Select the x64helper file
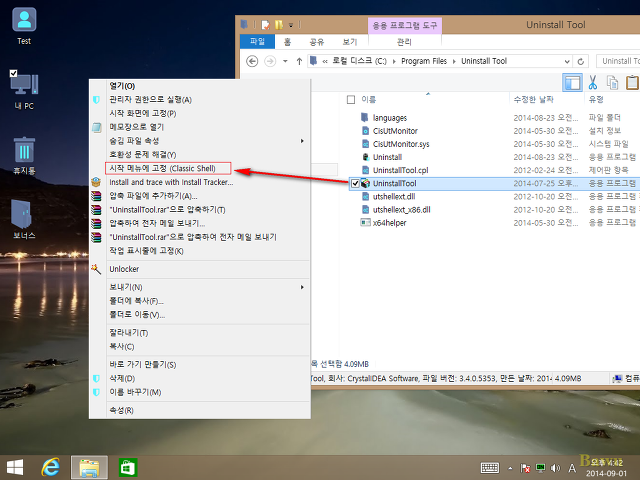 (x=389, y=223)
